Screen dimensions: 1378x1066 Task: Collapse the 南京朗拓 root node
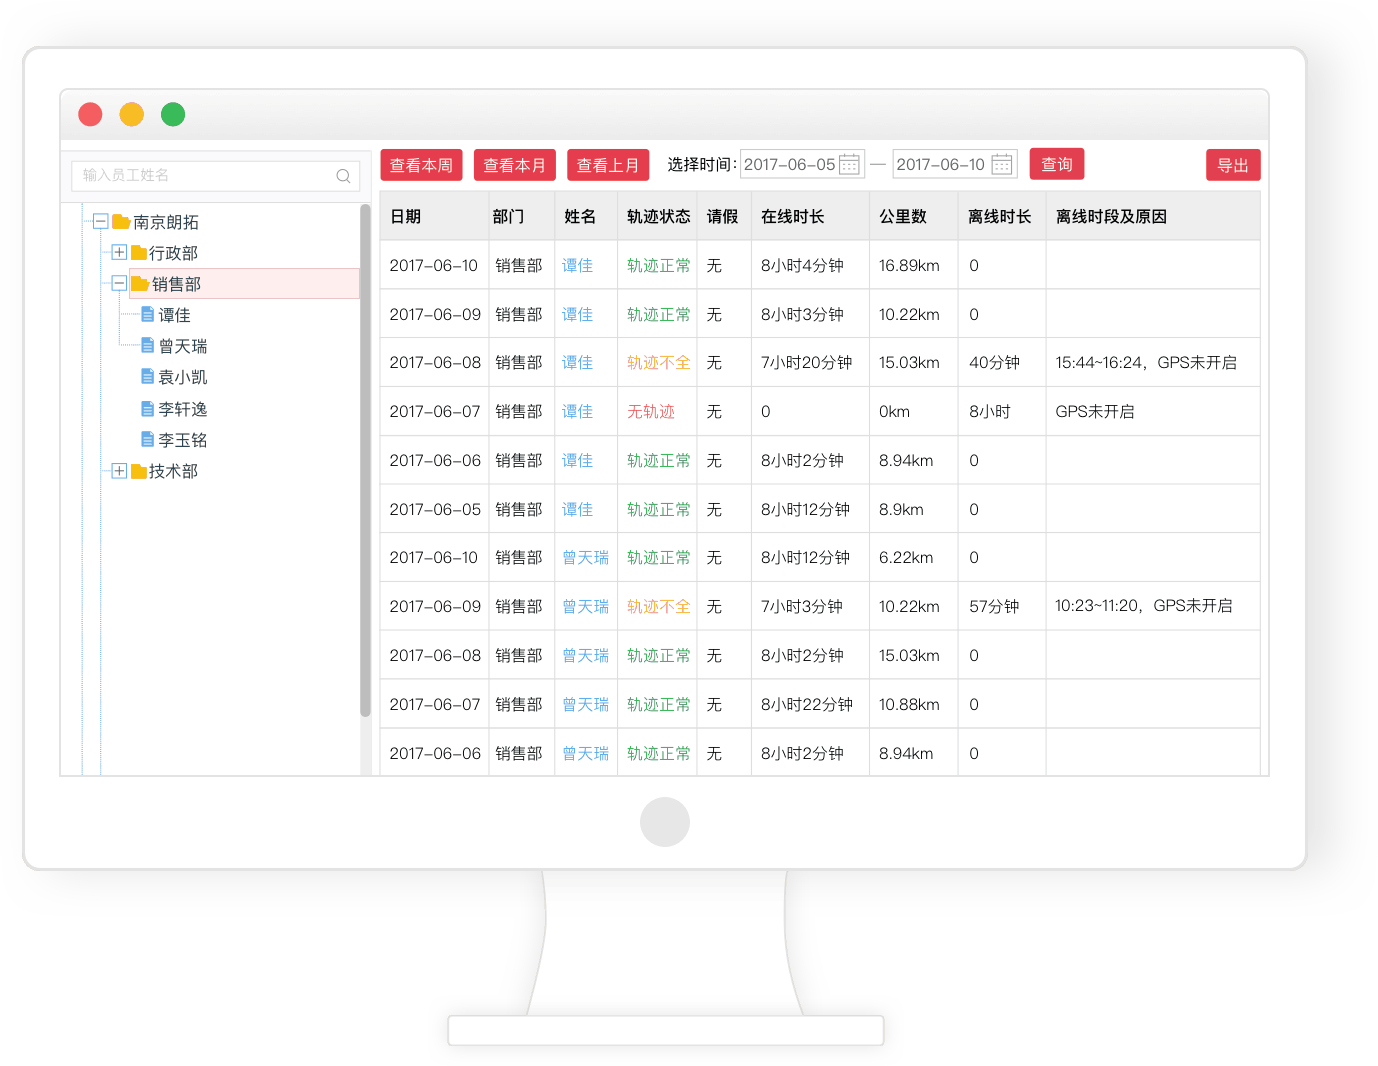[100, 221]
